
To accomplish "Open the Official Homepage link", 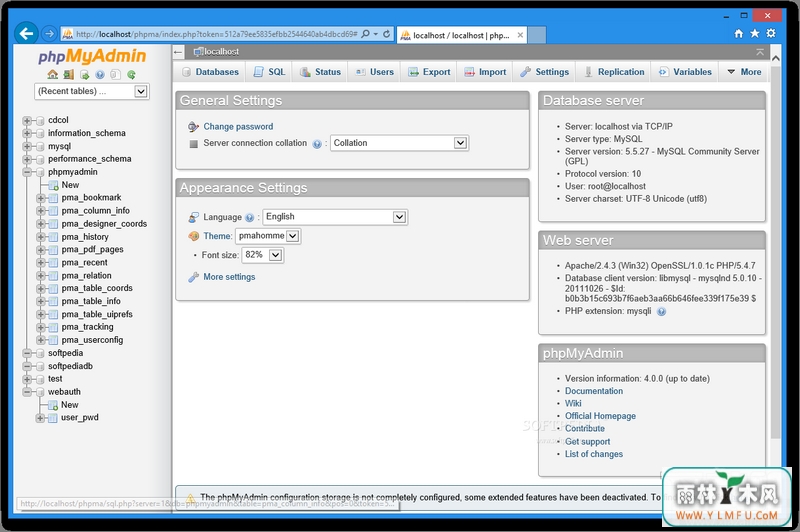I will (x=600, y=416).
